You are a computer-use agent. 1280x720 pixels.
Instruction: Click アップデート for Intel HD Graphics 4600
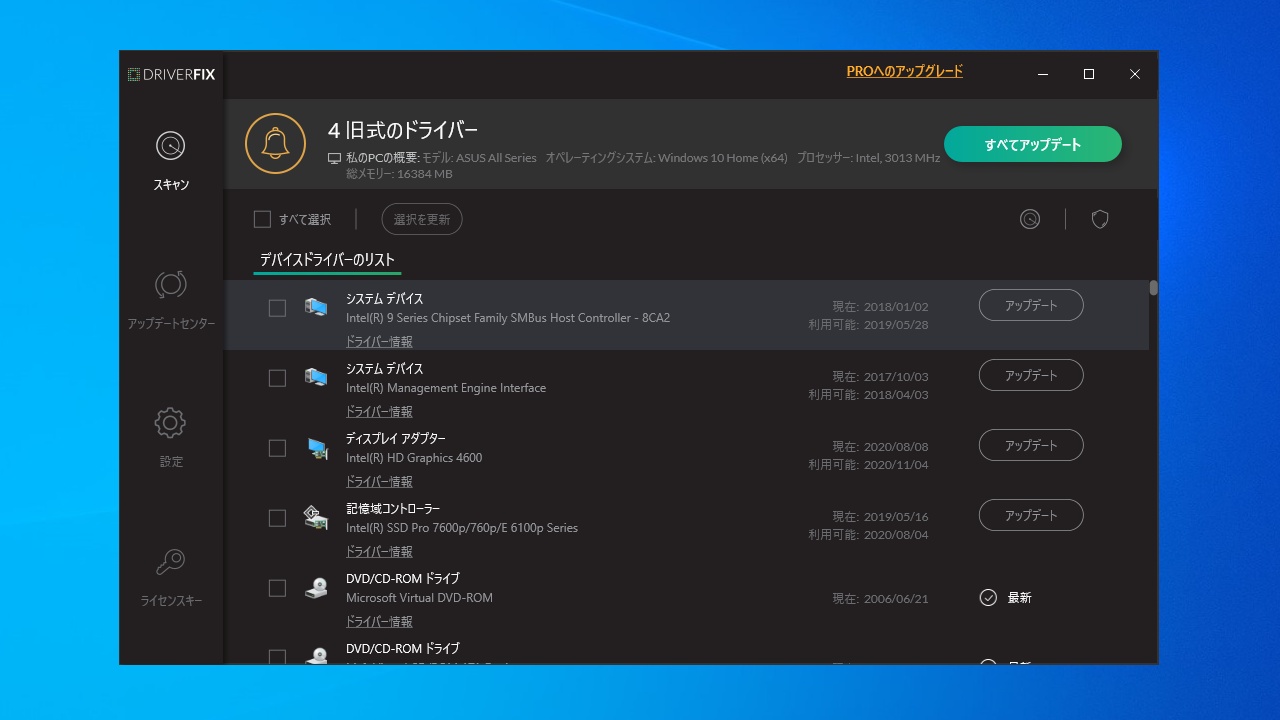(1031, 445)
